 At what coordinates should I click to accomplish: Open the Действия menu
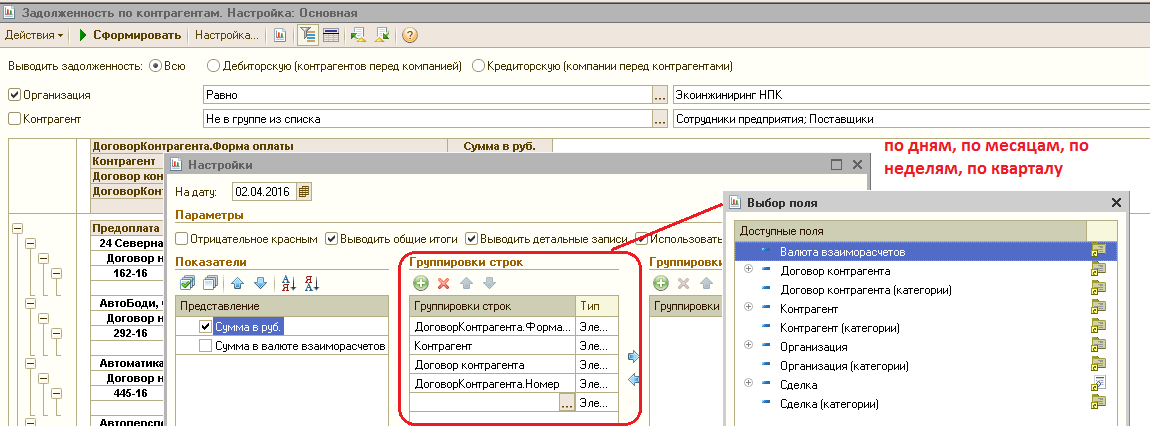click(34, 35)
